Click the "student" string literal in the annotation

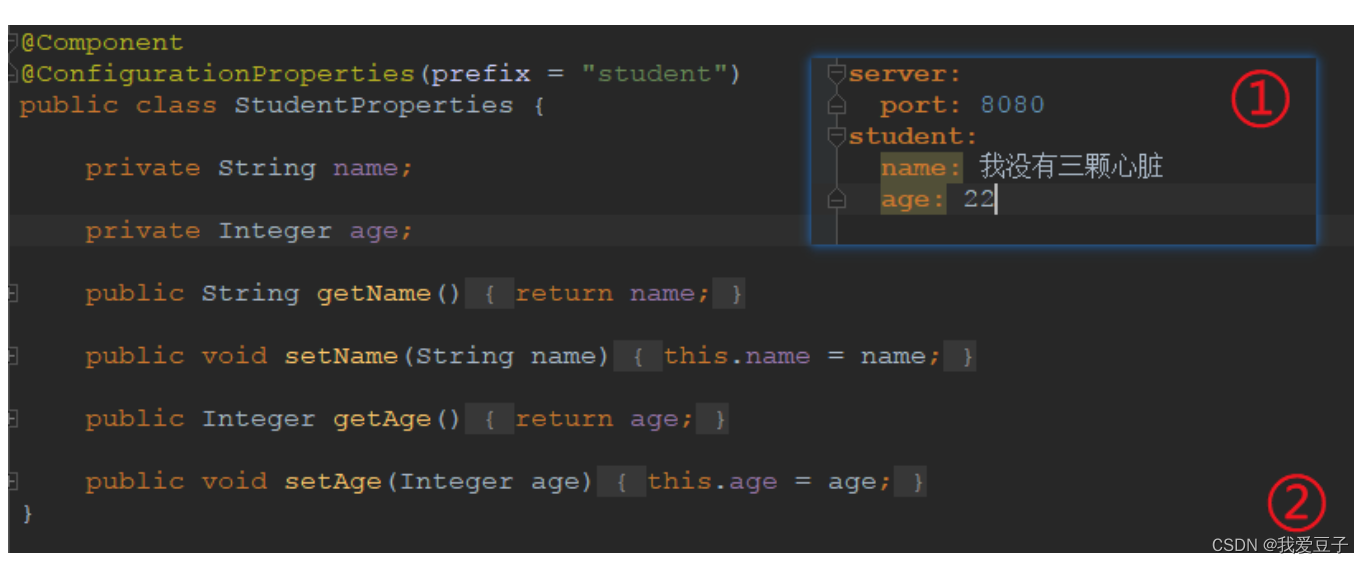654,74
